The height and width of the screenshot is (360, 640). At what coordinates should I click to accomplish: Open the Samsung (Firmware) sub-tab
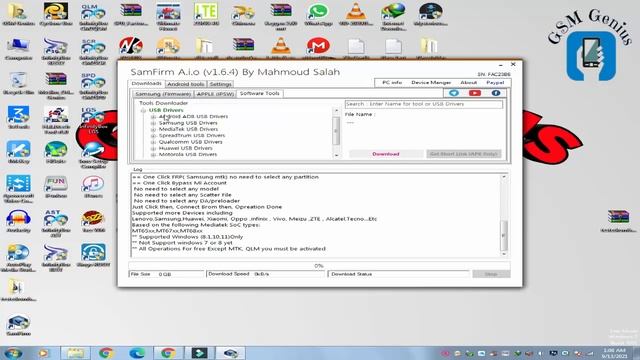163,94
